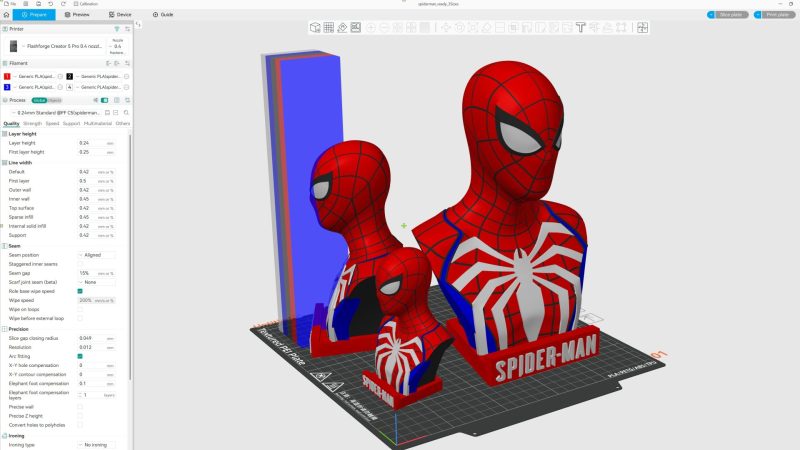Viewport: 800px width, 450px height.
Task: Toggle the advanced mode switch in Process header
Action: 104,101
